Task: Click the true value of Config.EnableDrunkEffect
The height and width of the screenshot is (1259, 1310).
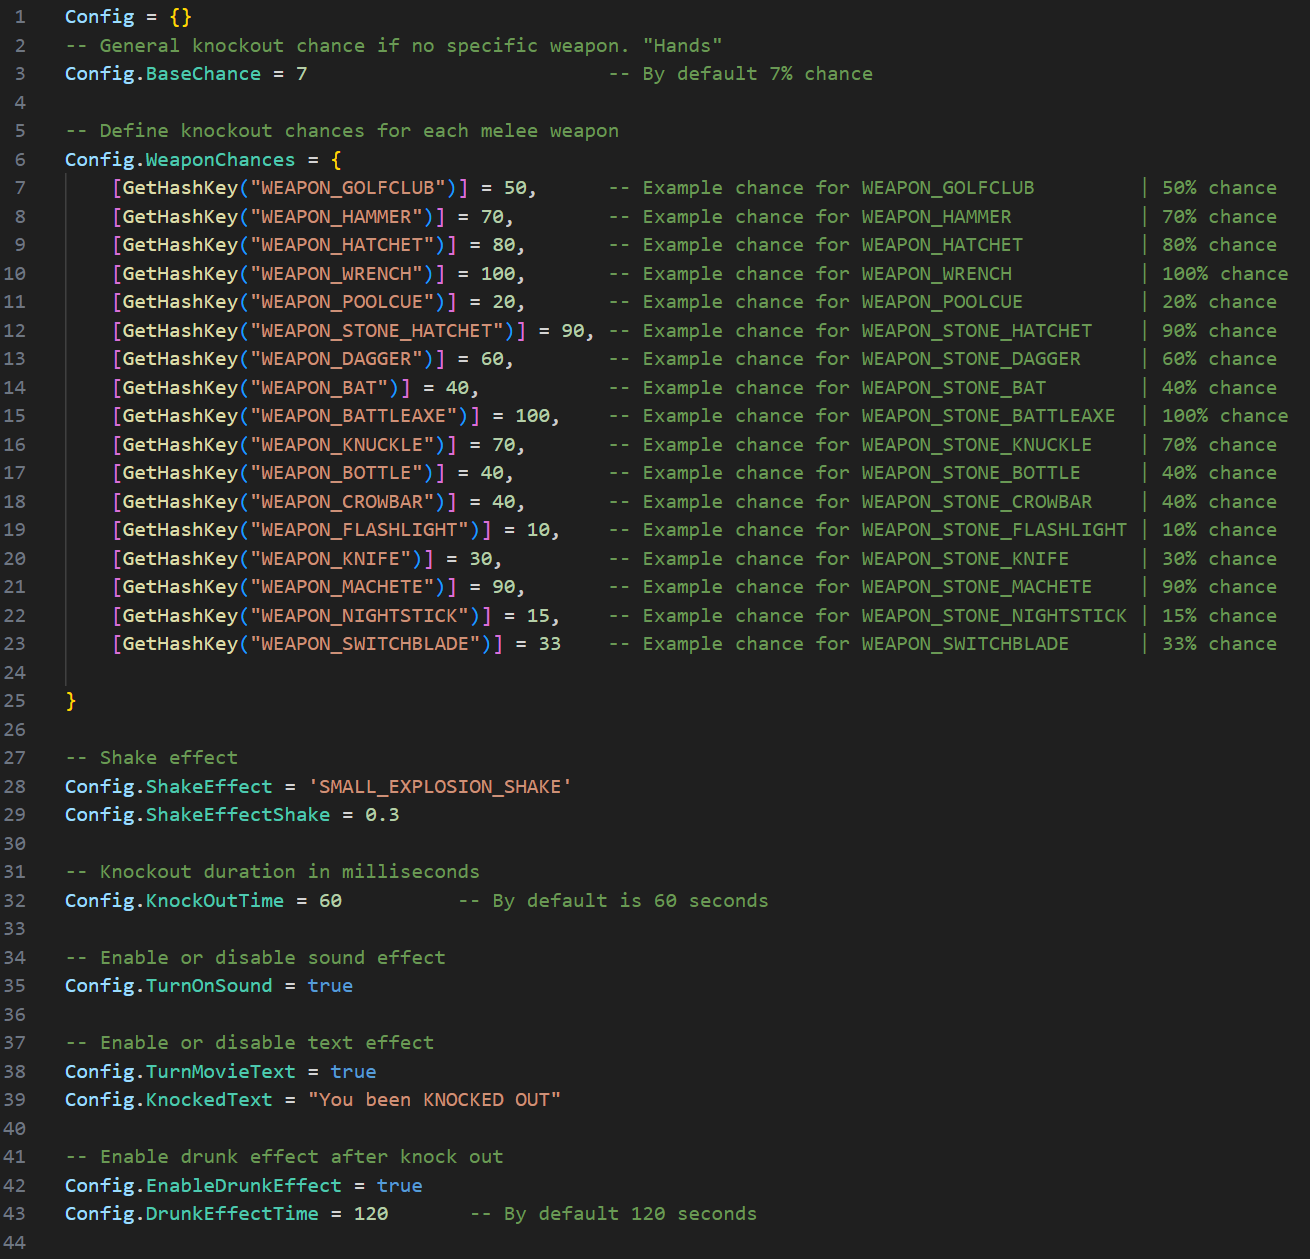Action: (x=399, y=1186)
